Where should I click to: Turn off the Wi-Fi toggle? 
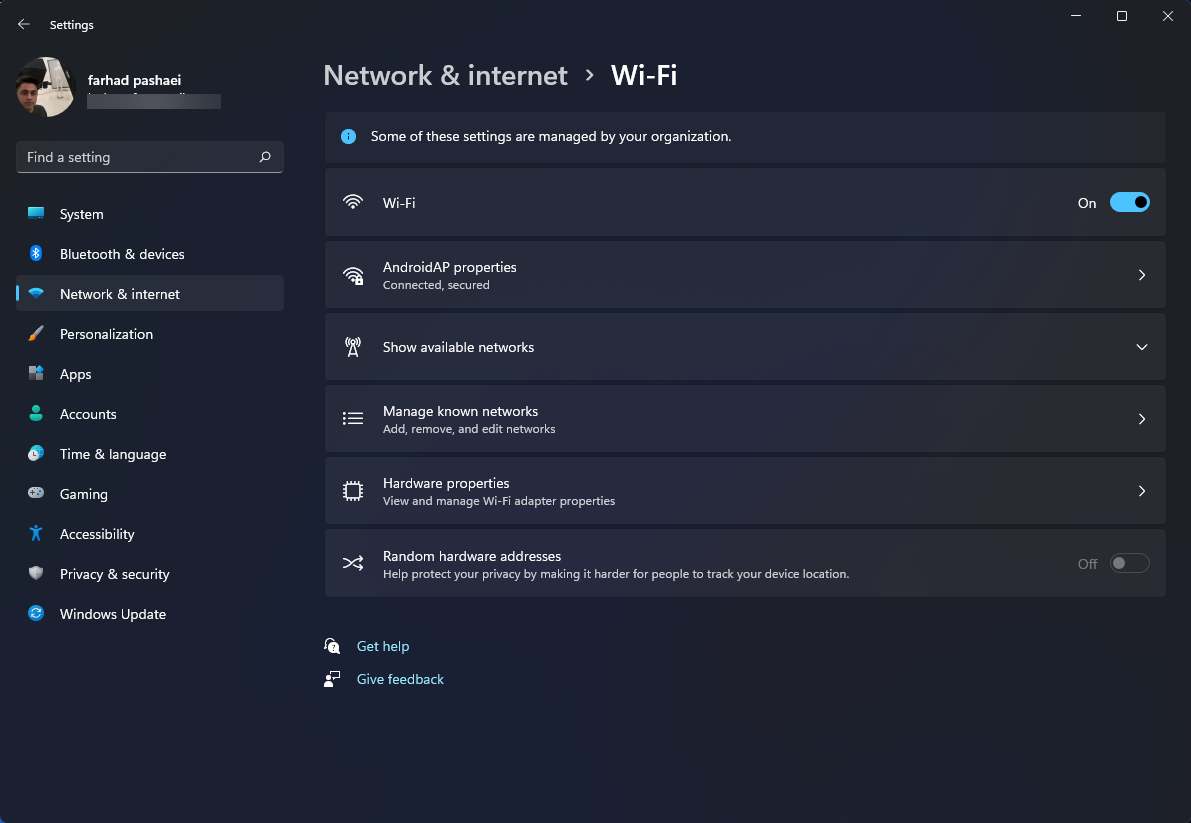point(1129,203)
